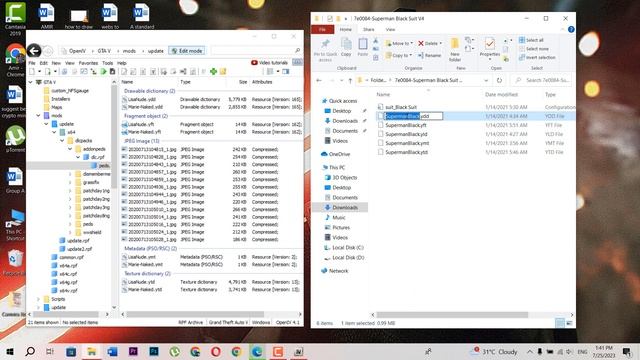Click OpenIV file list horizontal scrollbar
This screenshot has width=640, height=360.
click(195, 314)
